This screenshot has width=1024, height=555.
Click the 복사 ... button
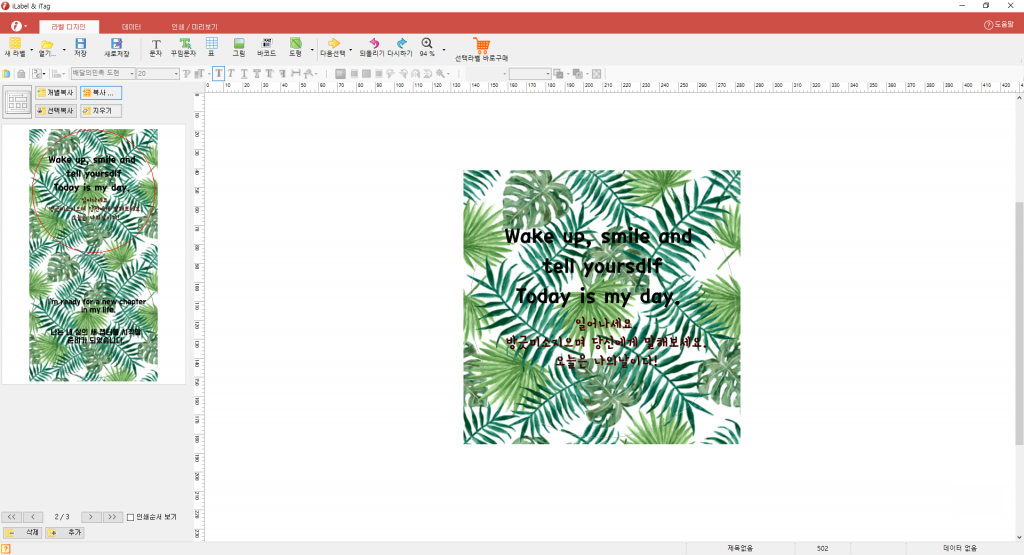pos(101,93)
